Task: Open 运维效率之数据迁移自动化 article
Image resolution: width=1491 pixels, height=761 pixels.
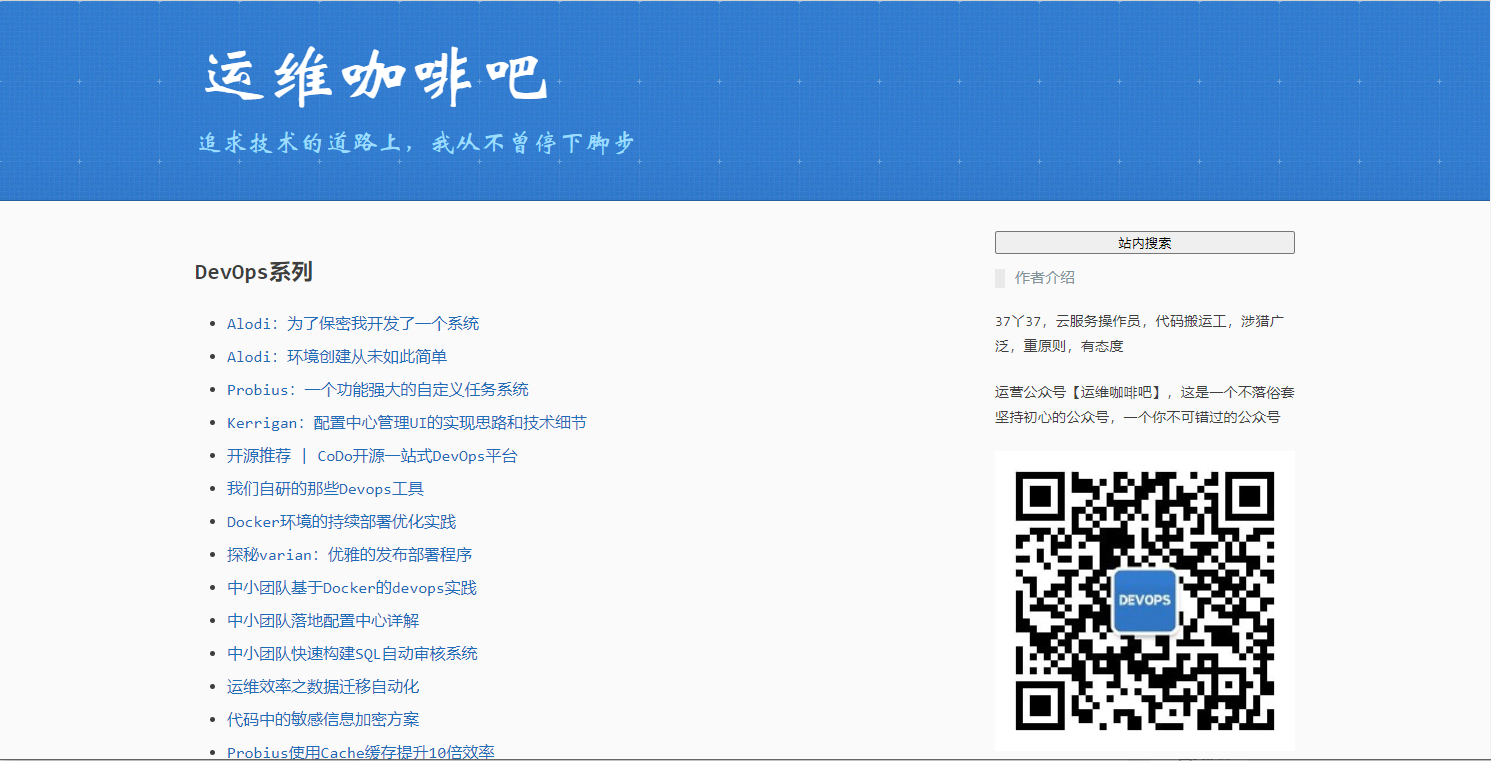Action: [323, 687]
